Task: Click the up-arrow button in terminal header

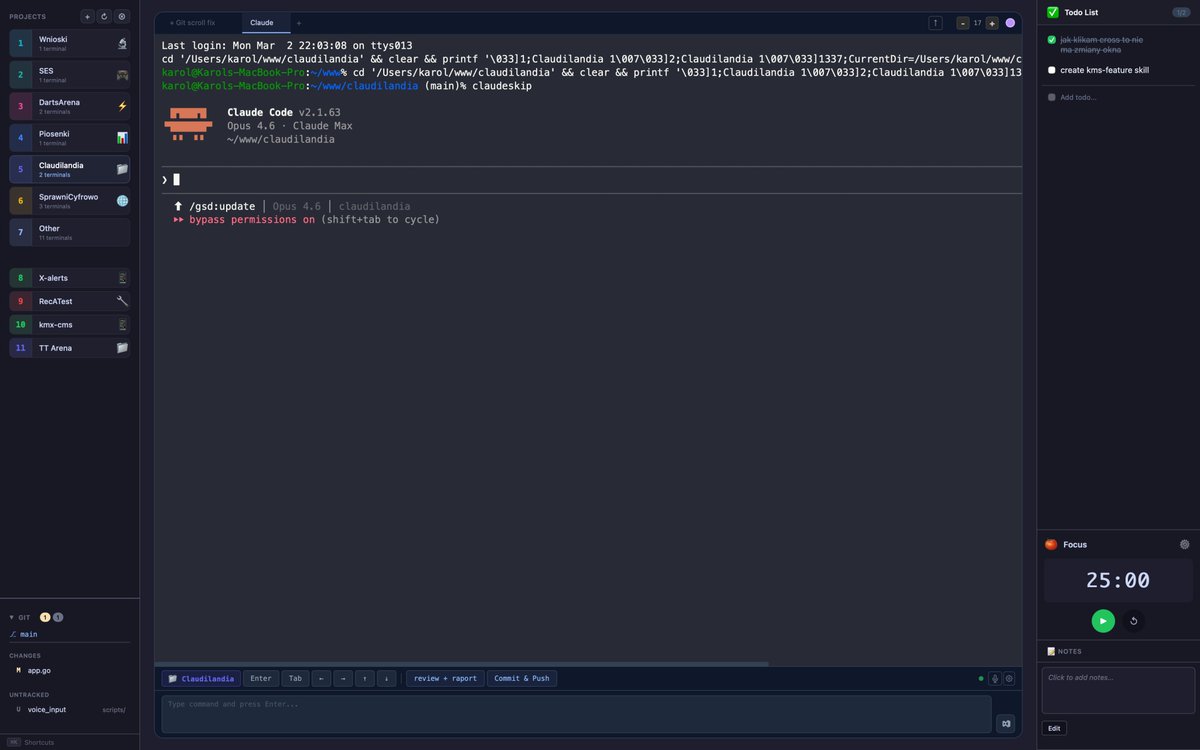Action: coord(935,22)
